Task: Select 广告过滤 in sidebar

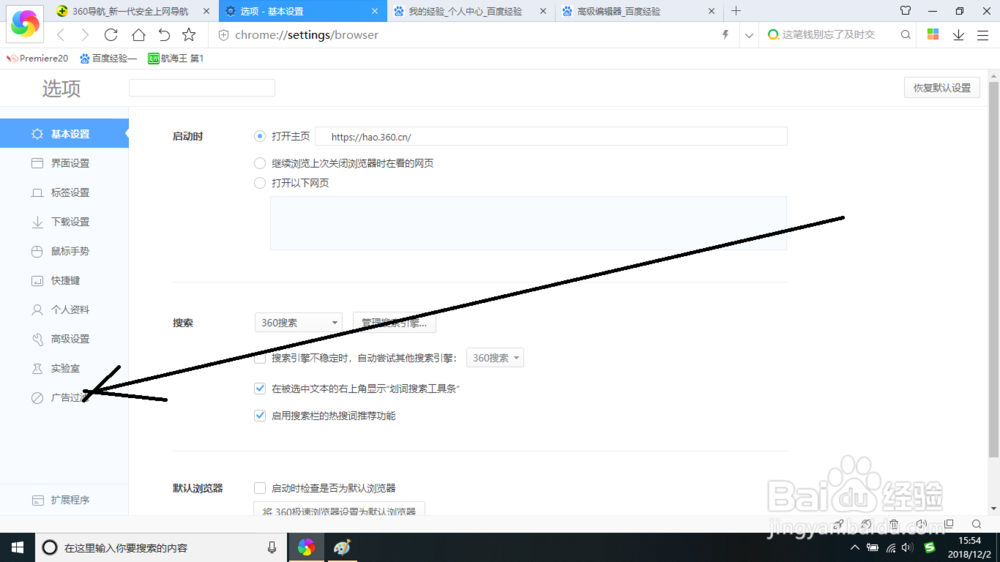Action: pos(64,398)
